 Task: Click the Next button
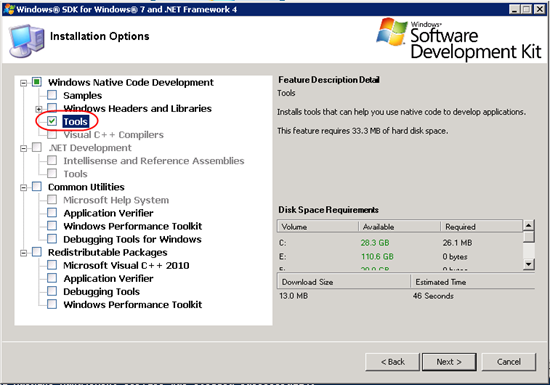click(449, 362)
